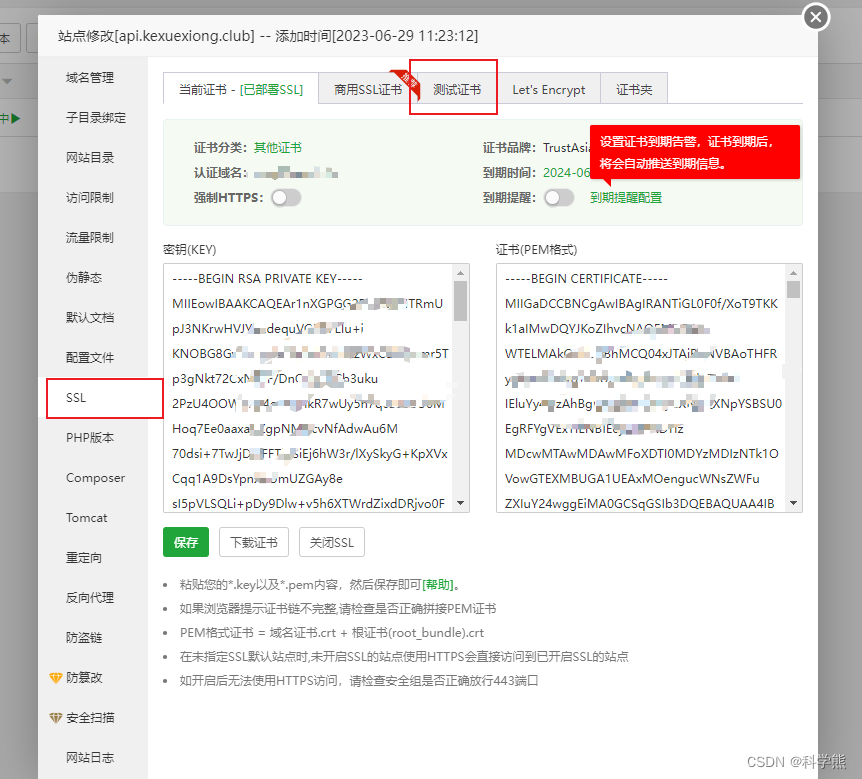This screenshot has width=862, height=779.
Task: Click green play arrow in background page
Action: (x=15, y=118)
